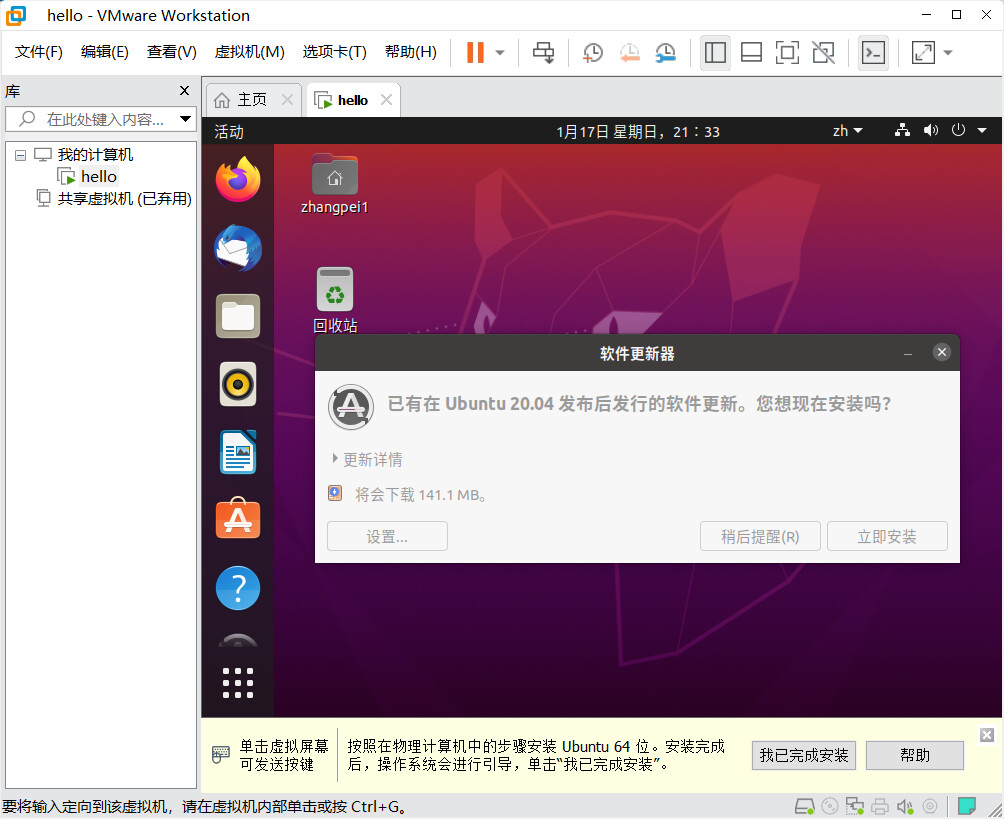Click 我已完成安装 button

tap(804, 756)
